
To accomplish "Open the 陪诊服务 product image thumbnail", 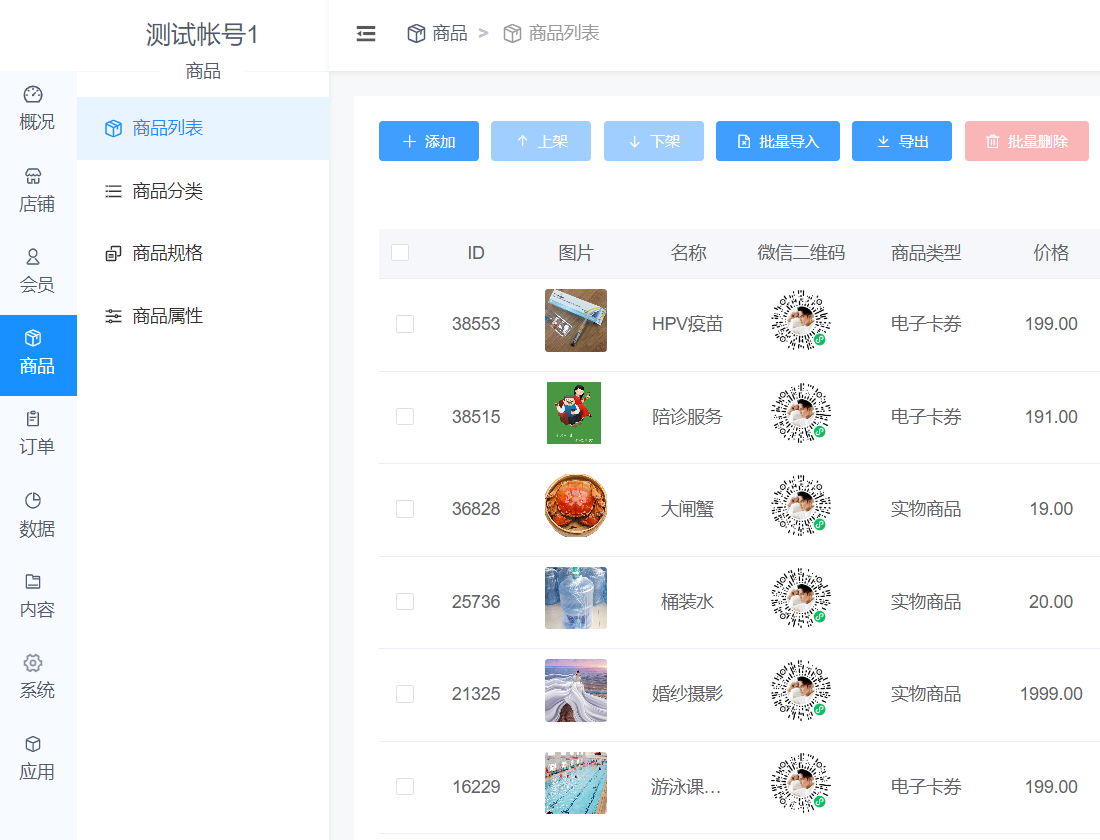I will tap(574, 413).
